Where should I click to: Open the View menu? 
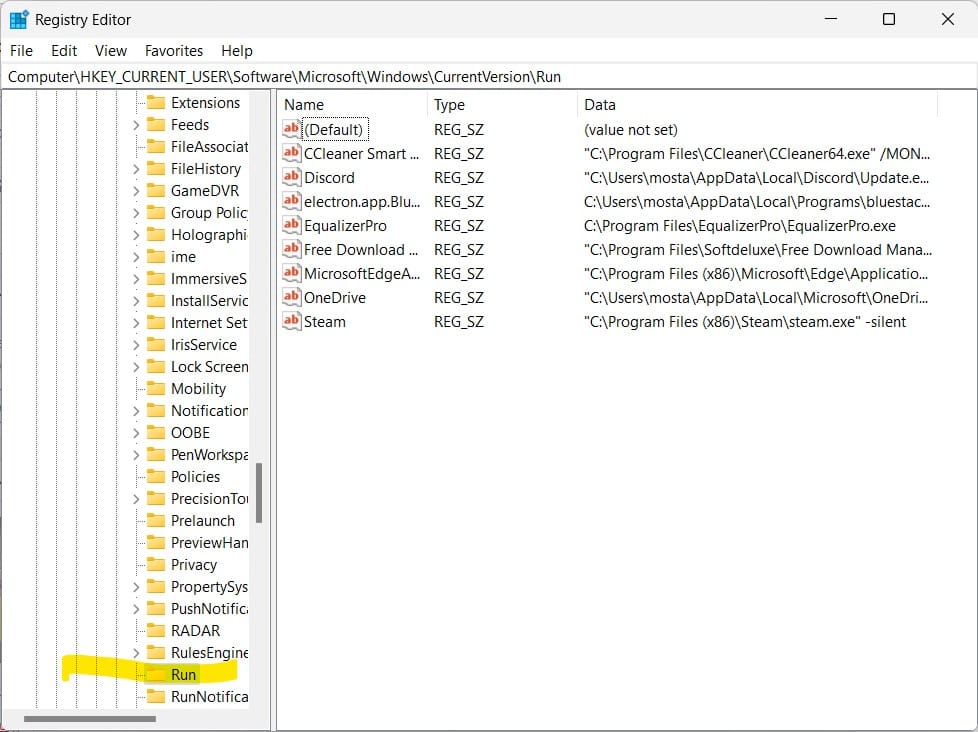[110, 50]
